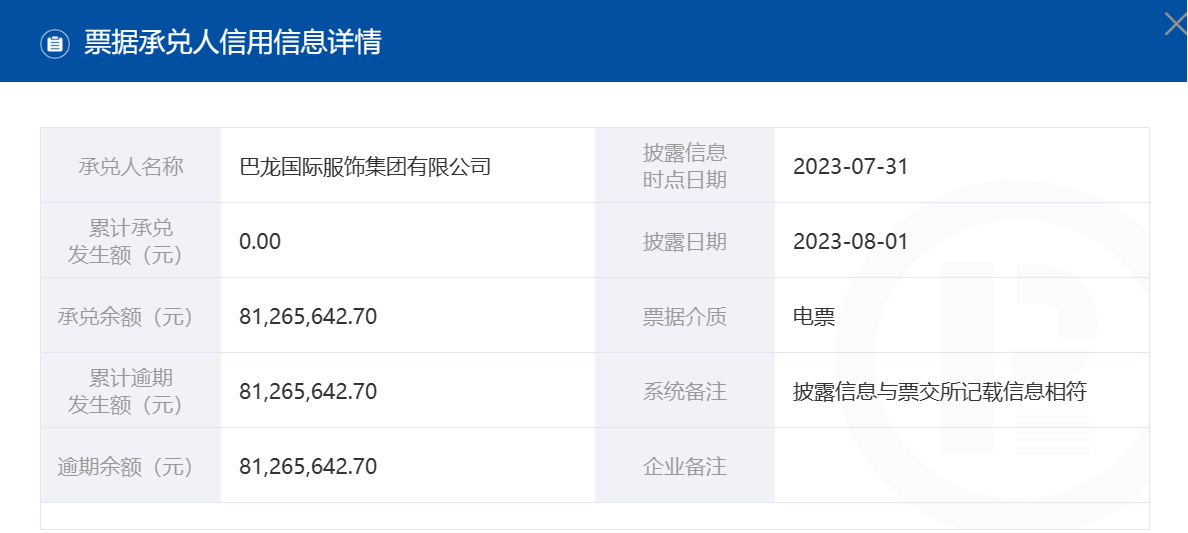The image size is (1188, 533).
Task: Click the 逾期余额（元） label cell
Action: click(130, 466)
